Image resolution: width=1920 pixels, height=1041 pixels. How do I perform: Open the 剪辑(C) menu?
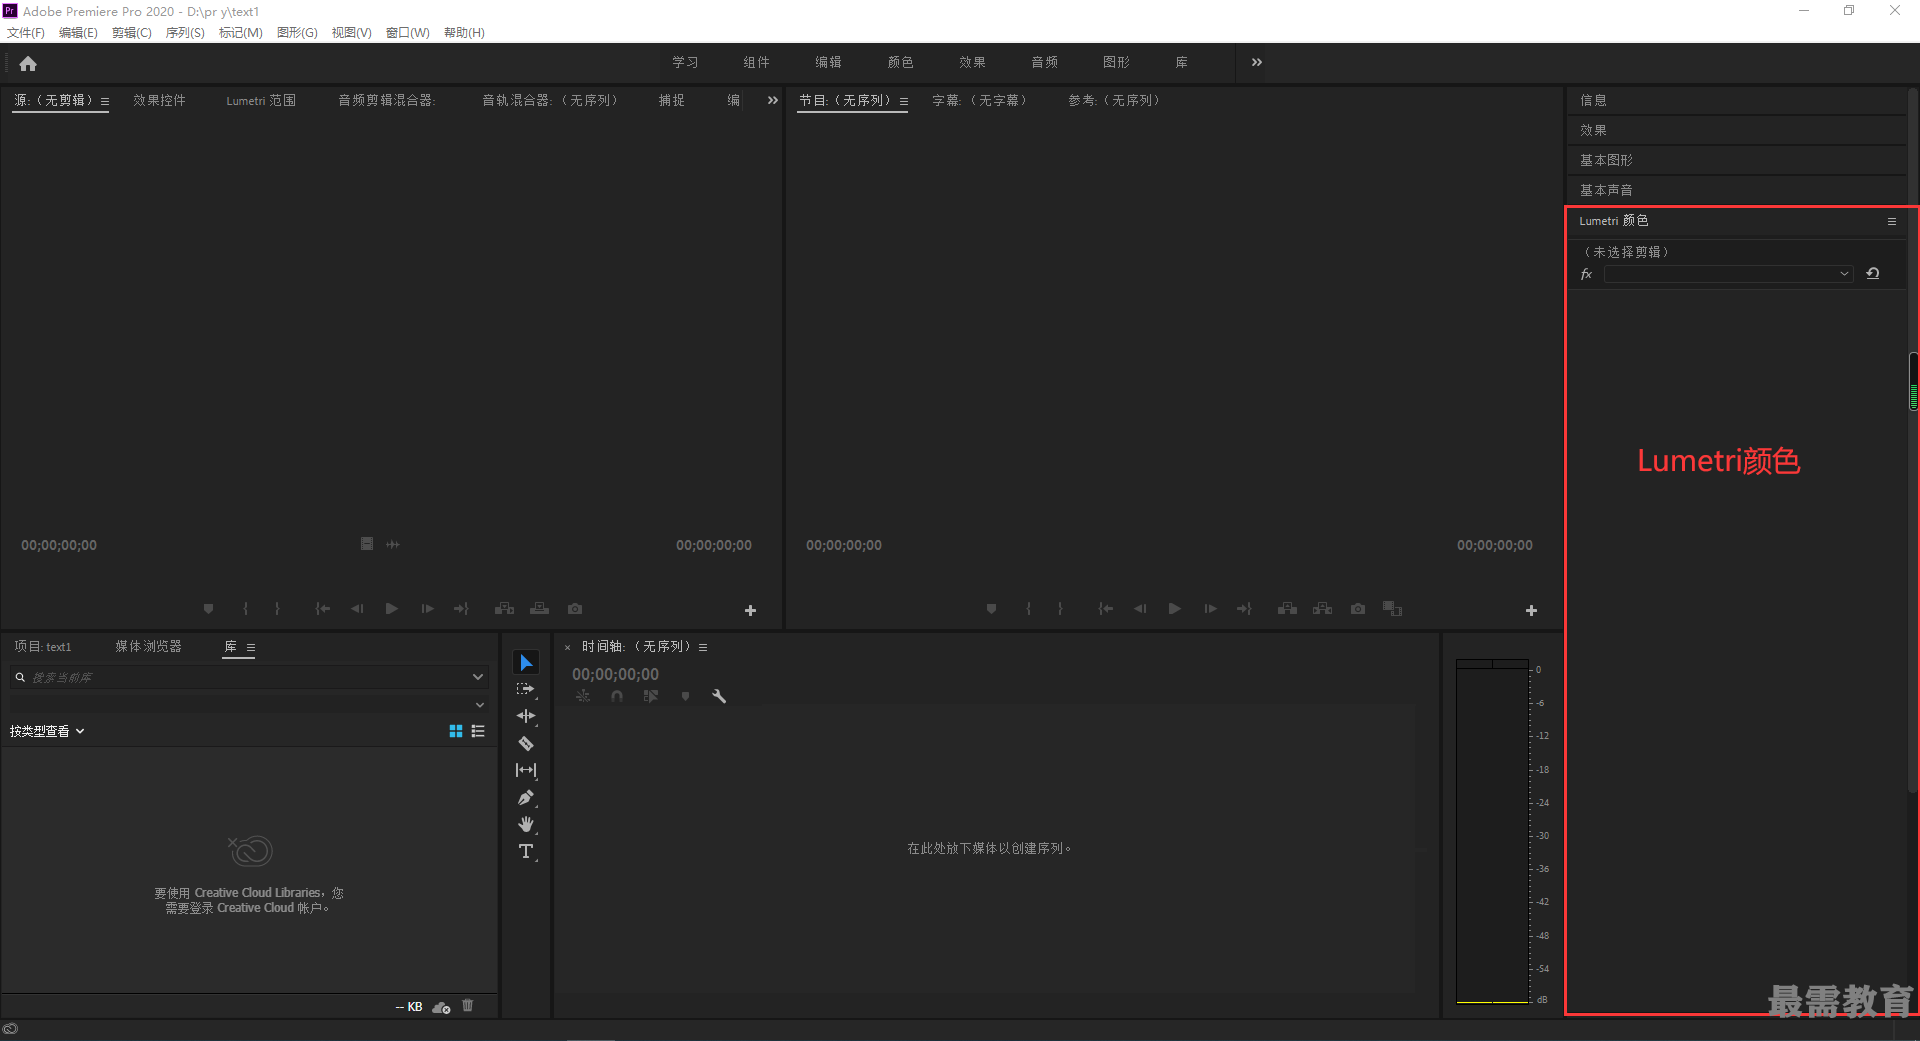131,32
